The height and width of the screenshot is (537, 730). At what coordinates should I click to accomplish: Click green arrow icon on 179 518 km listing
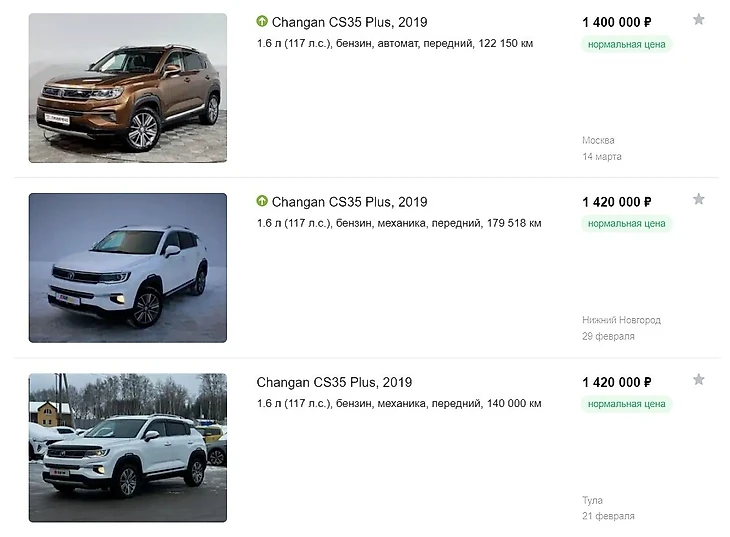pyautogui.click(x=262, y=202)
